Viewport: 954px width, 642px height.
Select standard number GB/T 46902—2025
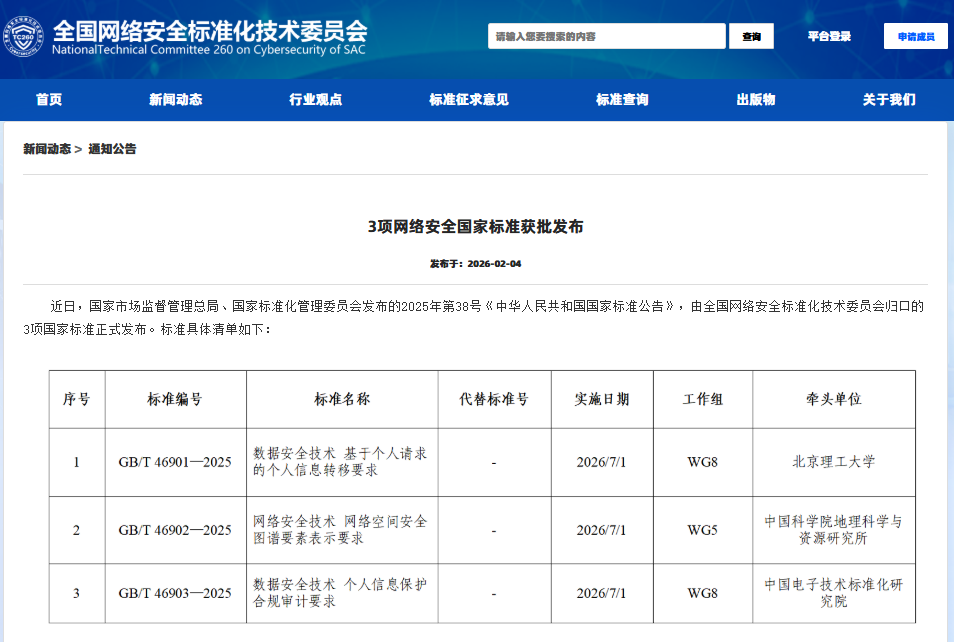[x=176, y=531]
